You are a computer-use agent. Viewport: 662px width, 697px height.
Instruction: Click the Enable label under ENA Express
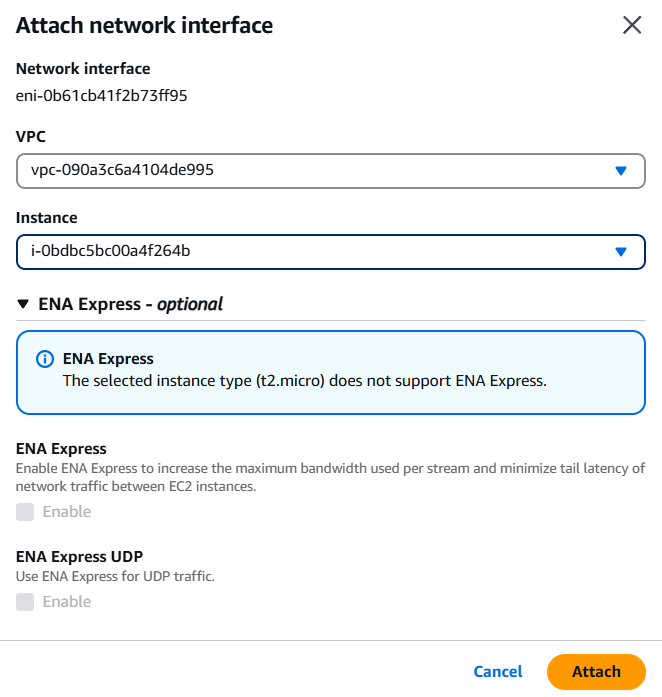(x=67, y=512)
